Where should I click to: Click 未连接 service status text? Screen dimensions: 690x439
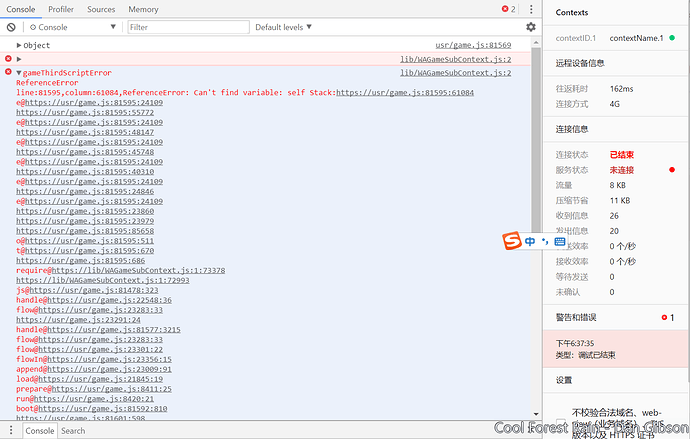(621, 170)
